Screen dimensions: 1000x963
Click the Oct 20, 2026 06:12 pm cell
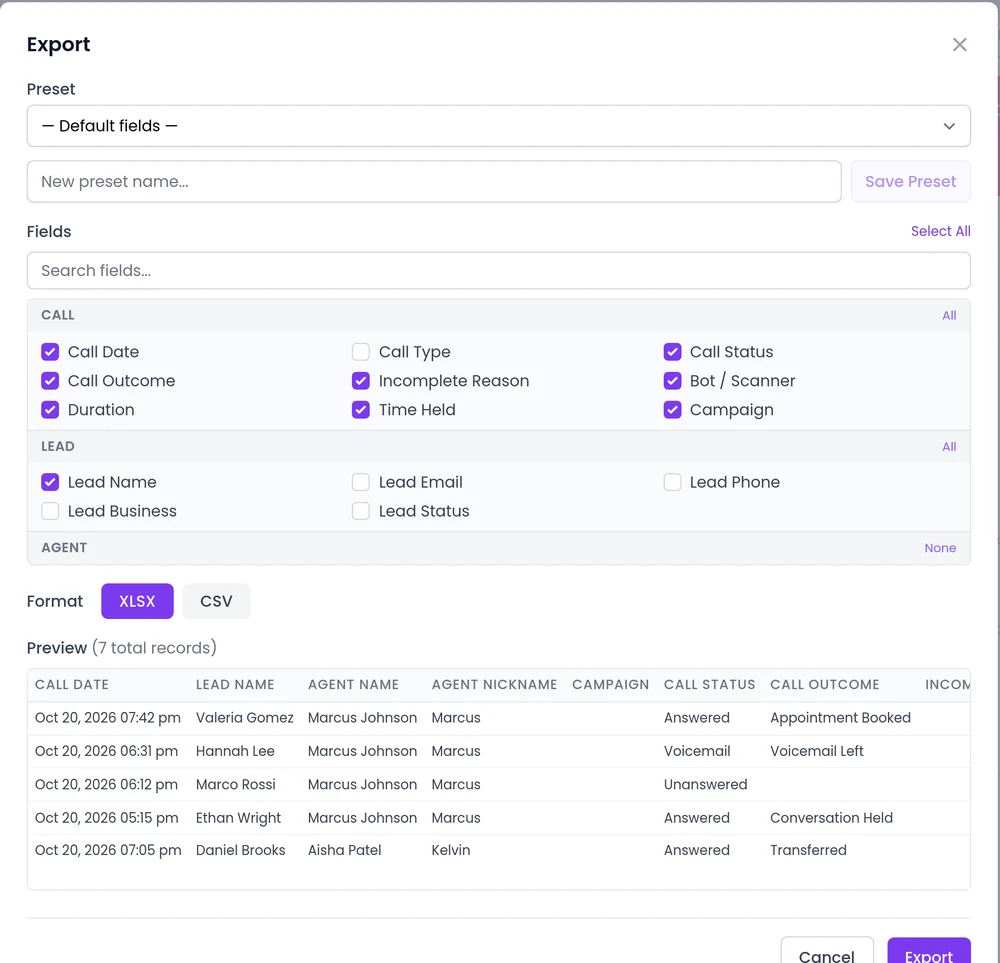tap(107, 784)
